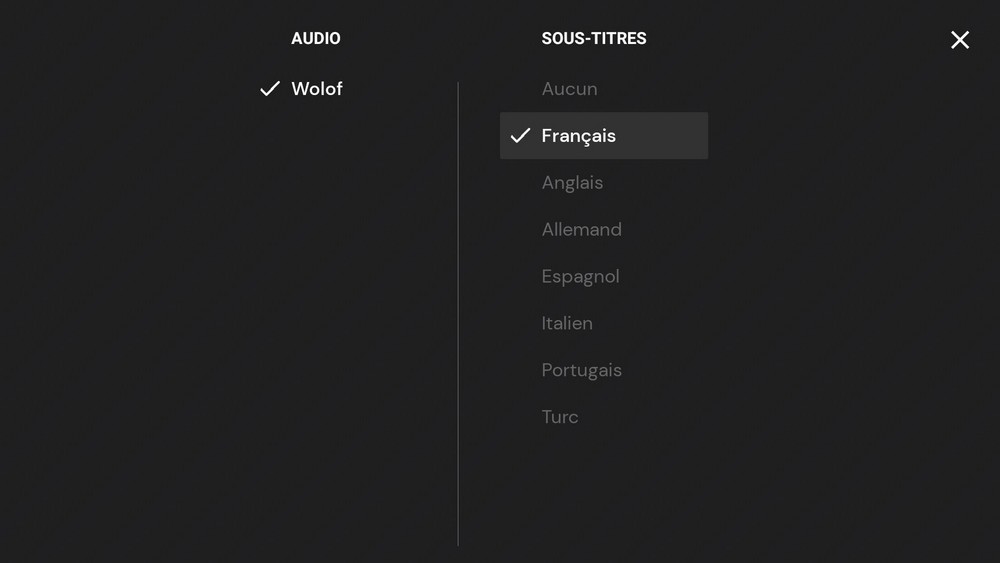
Task: Pick the subtitle option directly below Français
Action: click(x=572, y=183)
